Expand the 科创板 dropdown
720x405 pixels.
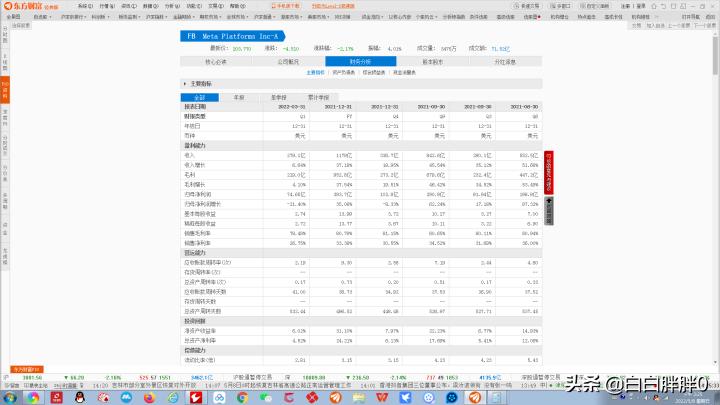coord(100,17)
